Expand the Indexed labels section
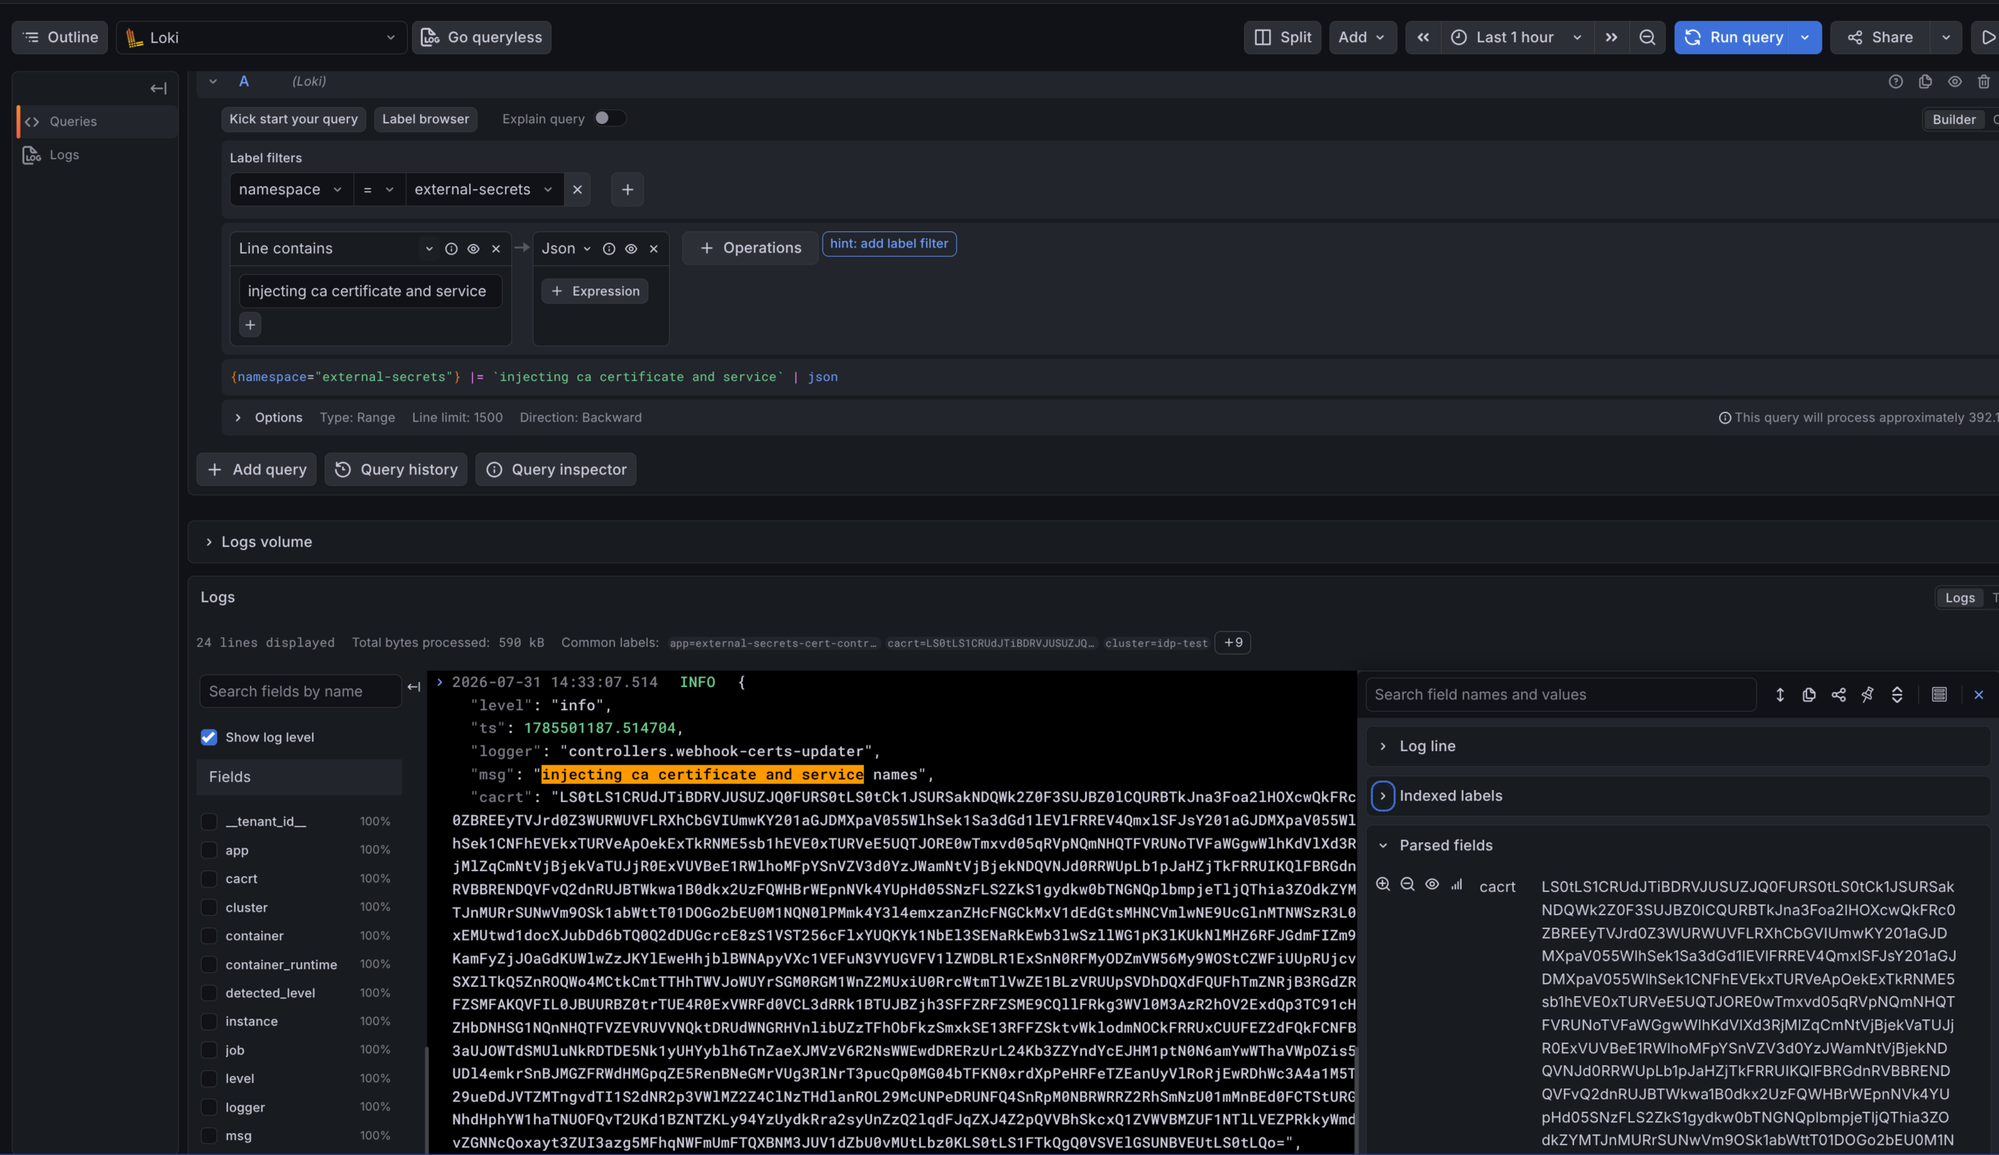Image resolution: width=1999 pixels, height=1155 pixels. coord(1383,796)
